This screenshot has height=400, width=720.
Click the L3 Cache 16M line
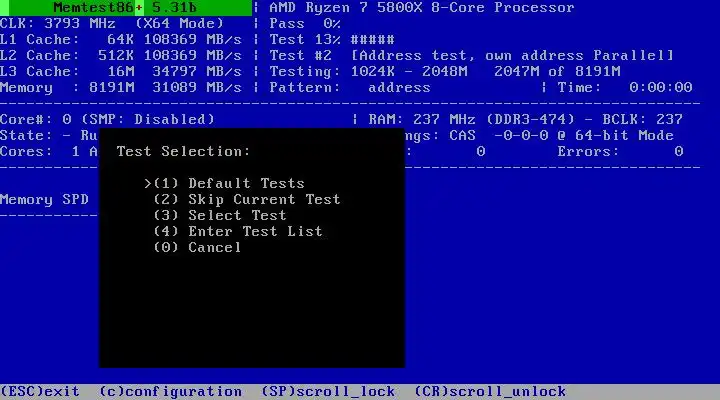[x=121, y=72]
